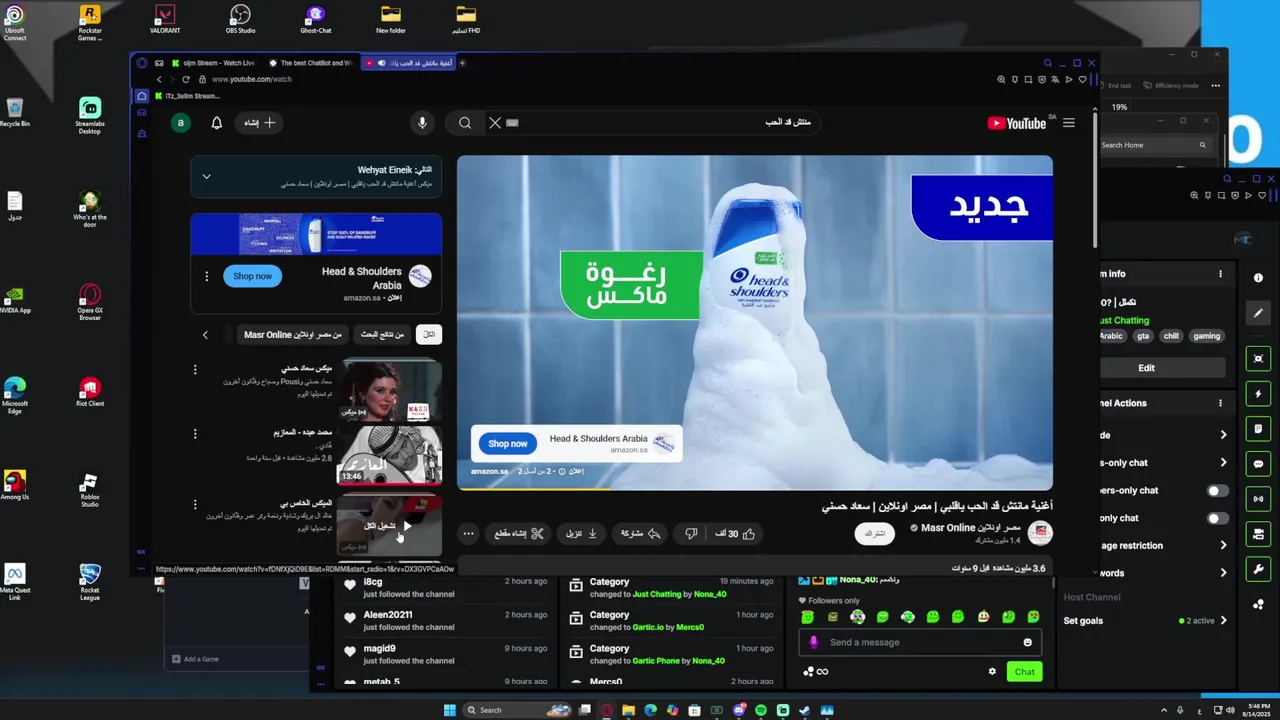Click the chill tag chip
This screenshot has width=1280, height=720.
point(1171,336)
